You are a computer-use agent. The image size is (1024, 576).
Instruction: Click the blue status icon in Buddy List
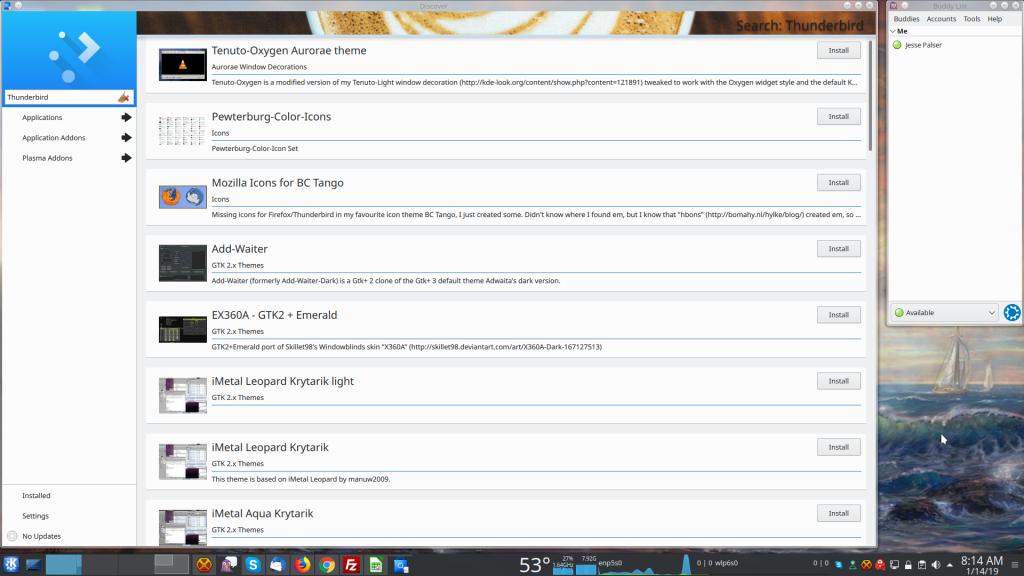(1011, 313)
